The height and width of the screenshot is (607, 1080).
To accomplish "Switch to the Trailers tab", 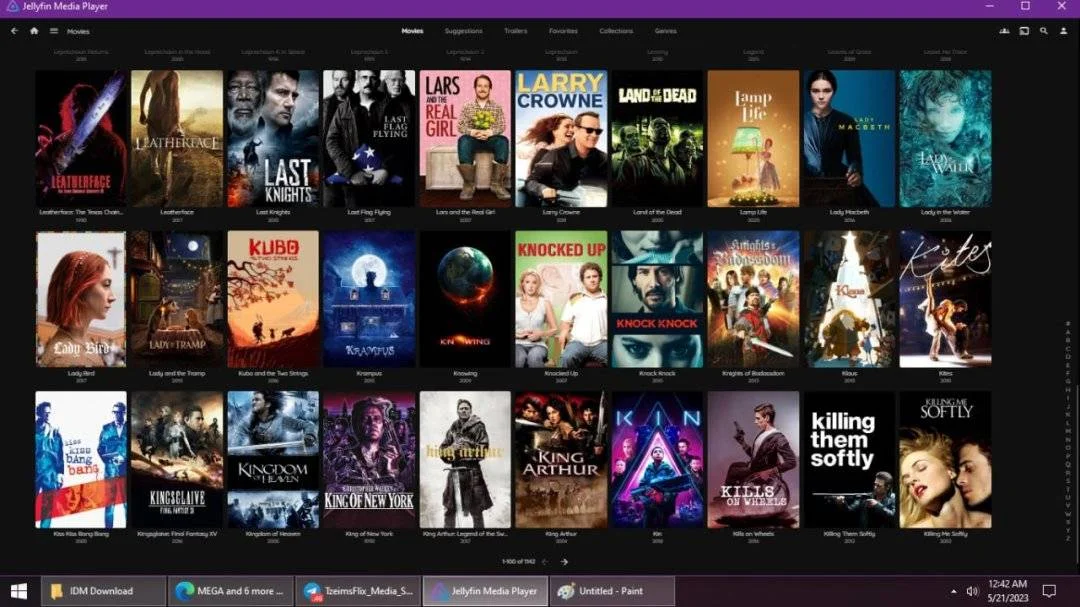I will pyautogui.click(x=515, y=31).
